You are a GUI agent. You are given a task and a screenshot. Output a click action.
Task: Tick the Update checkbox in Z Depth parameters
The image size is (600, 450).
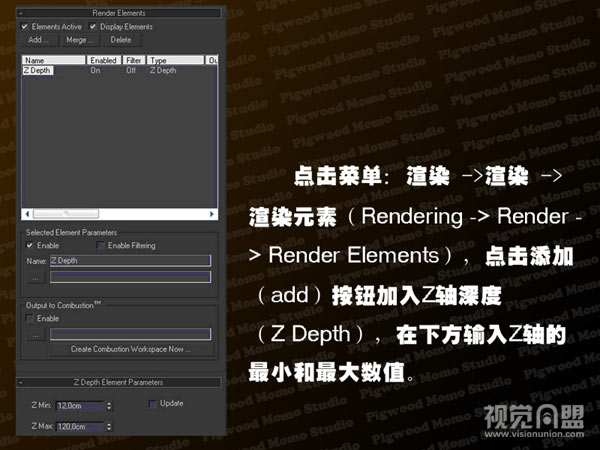point(152,404)
